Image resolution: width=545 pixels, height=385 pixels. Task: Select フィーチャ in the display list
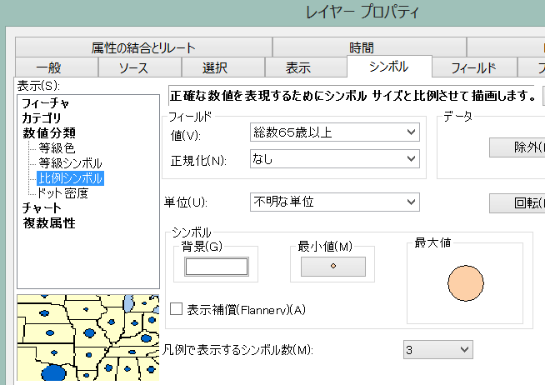[46, 103]
